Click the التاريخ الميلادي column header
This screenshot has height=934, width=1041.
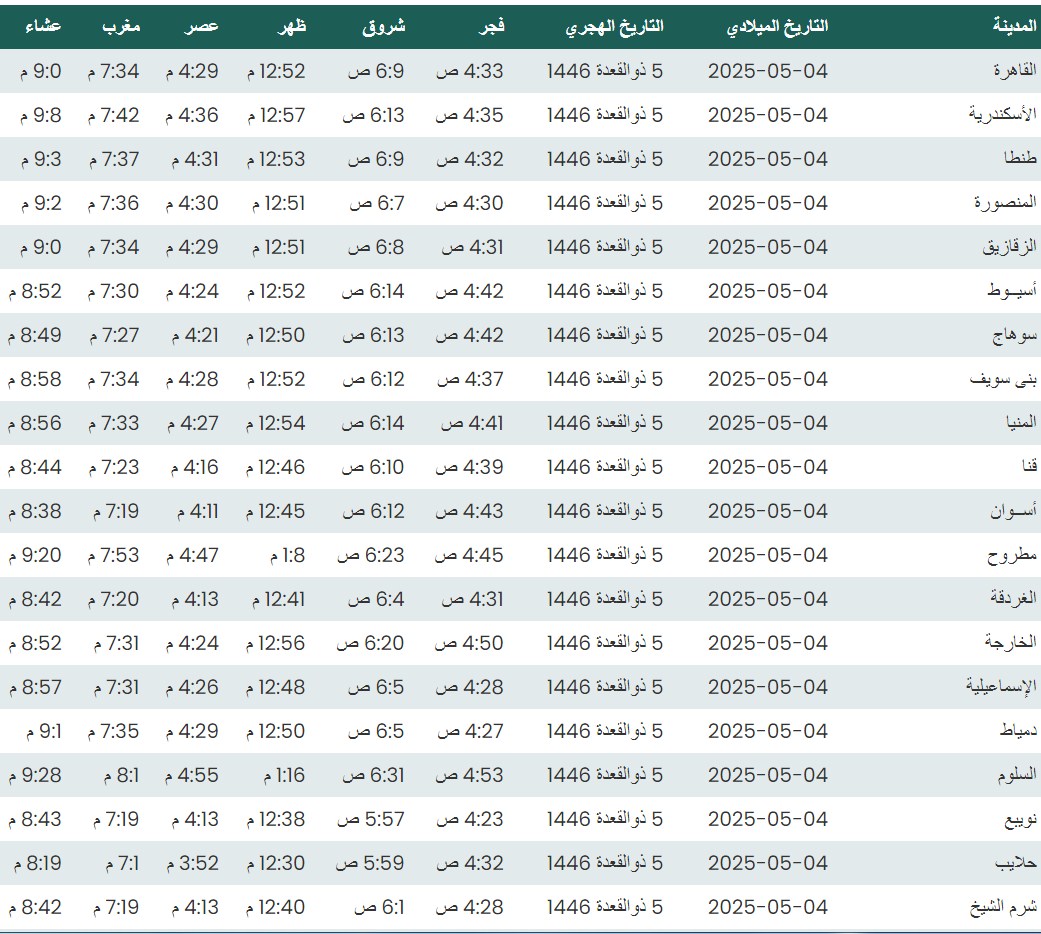click(776, 27)
